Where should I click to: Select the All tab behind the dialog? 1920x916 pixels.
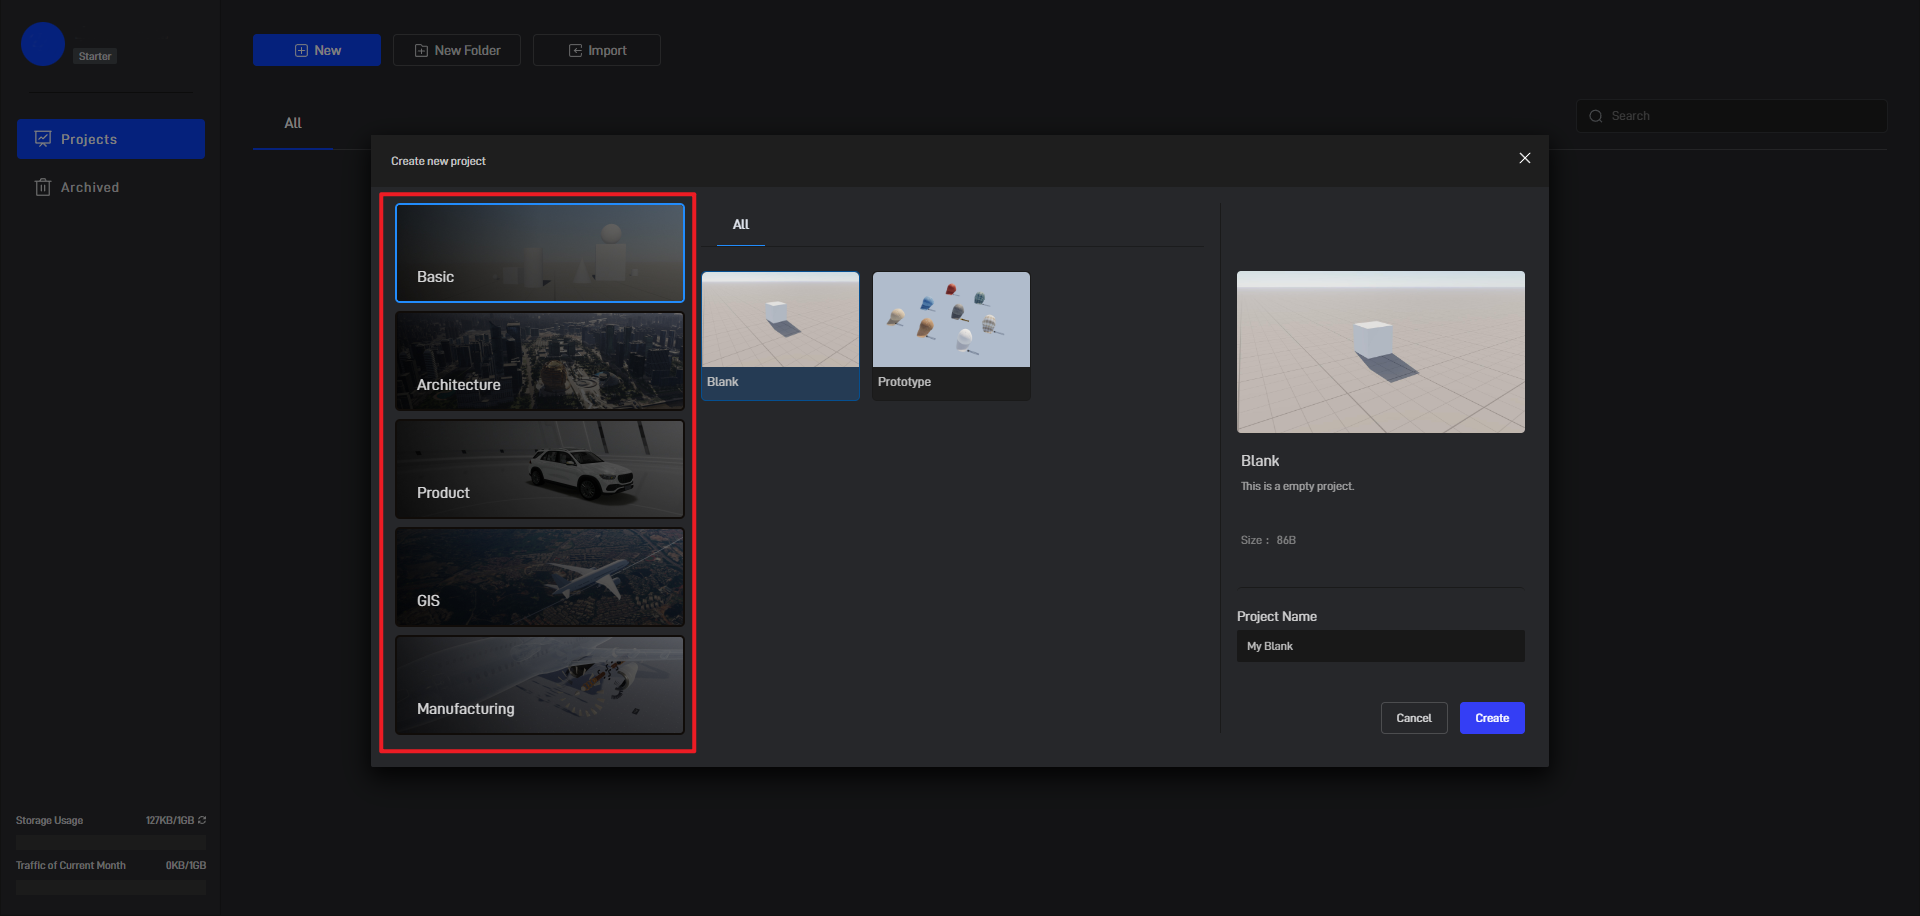[293, 124]
